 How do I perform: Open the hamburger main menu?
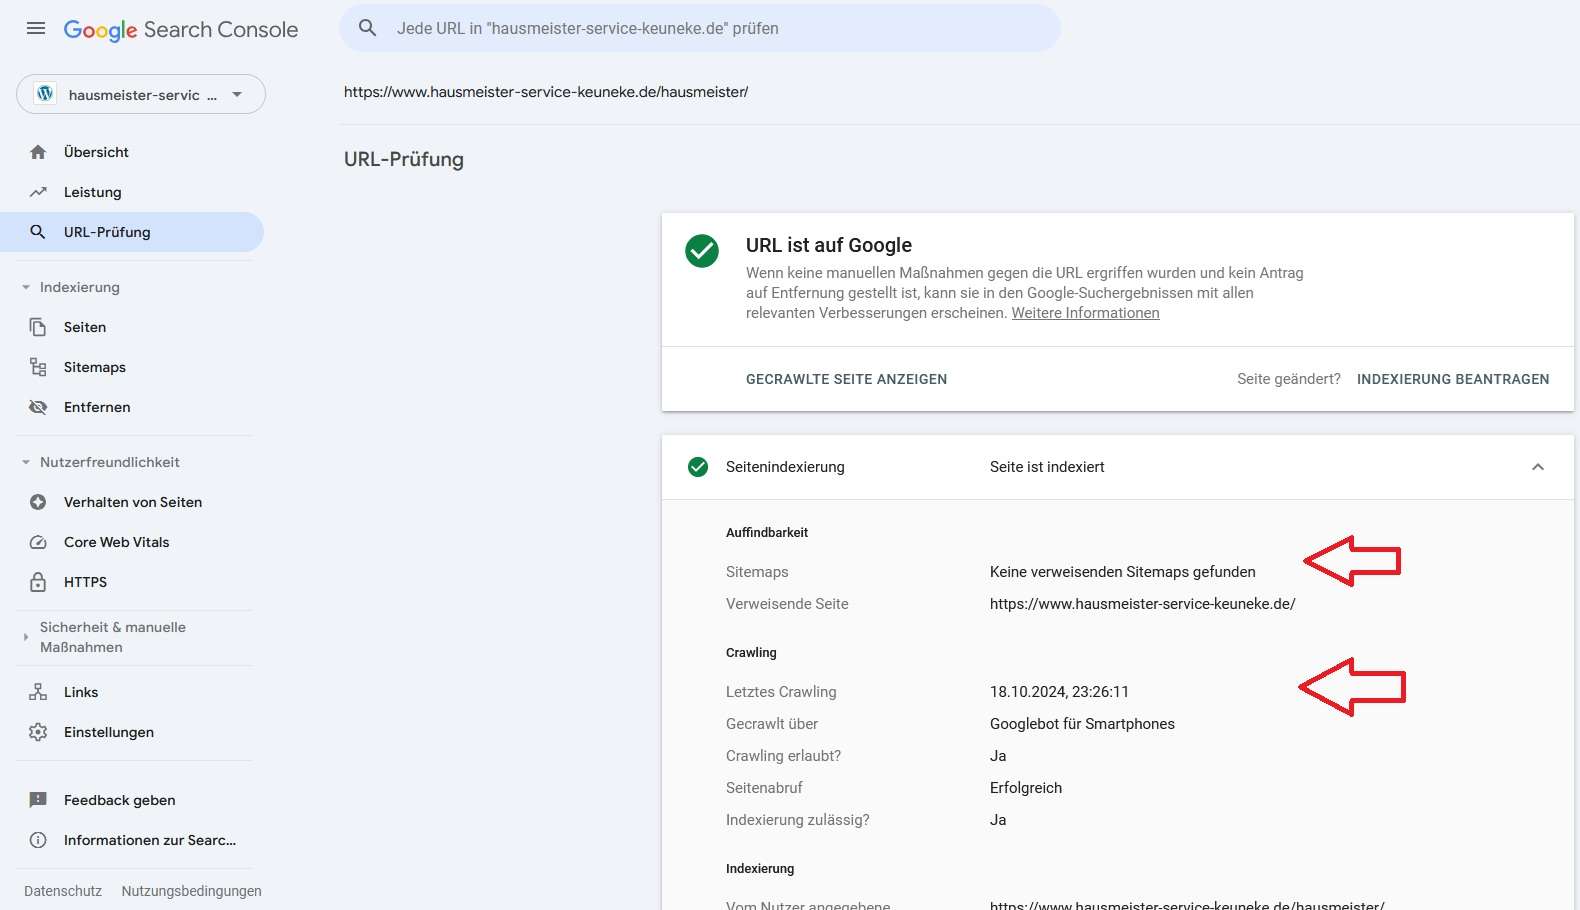(x=36, y=28)
